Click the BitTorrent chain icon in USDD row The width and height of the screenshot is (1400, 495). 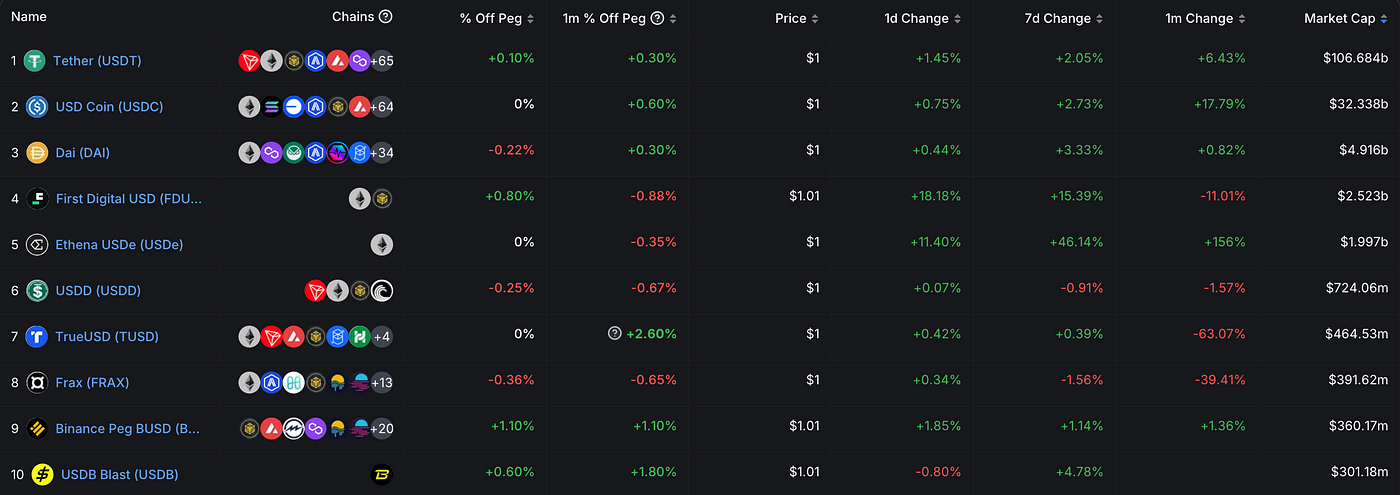(x=381, y=291)
